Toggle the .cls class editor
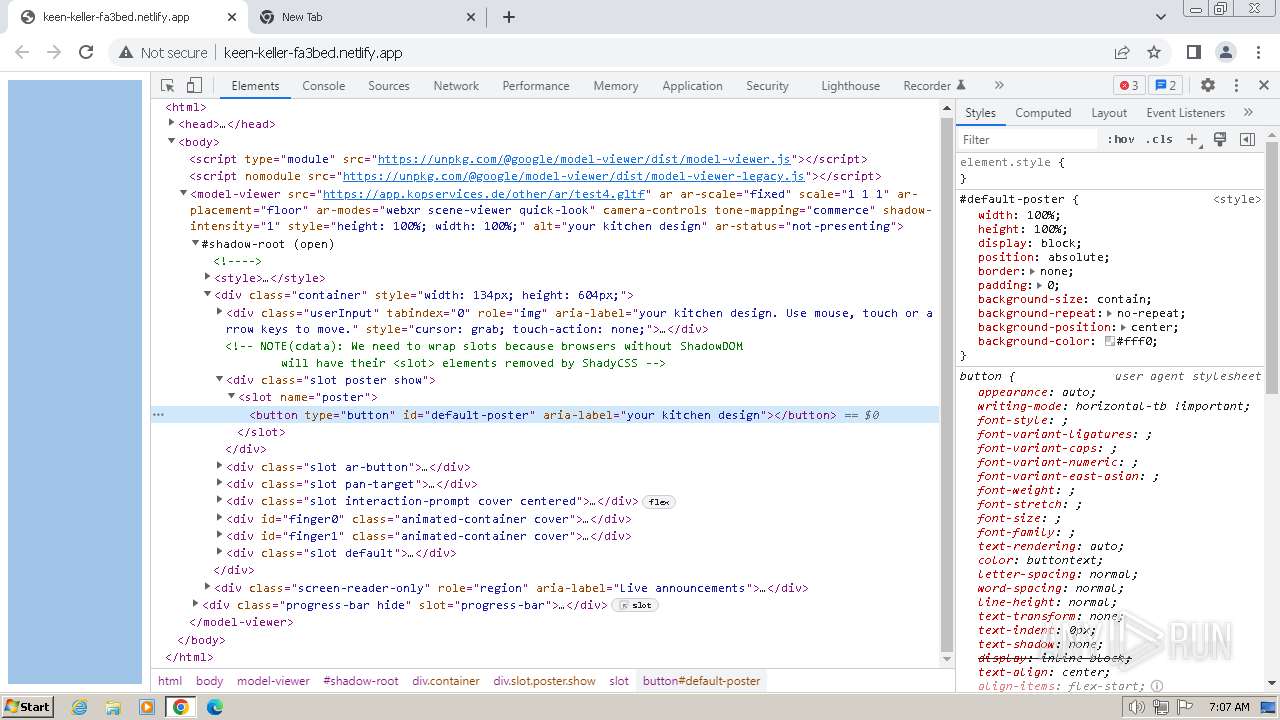1280x720 pixels. point(1159,140)
